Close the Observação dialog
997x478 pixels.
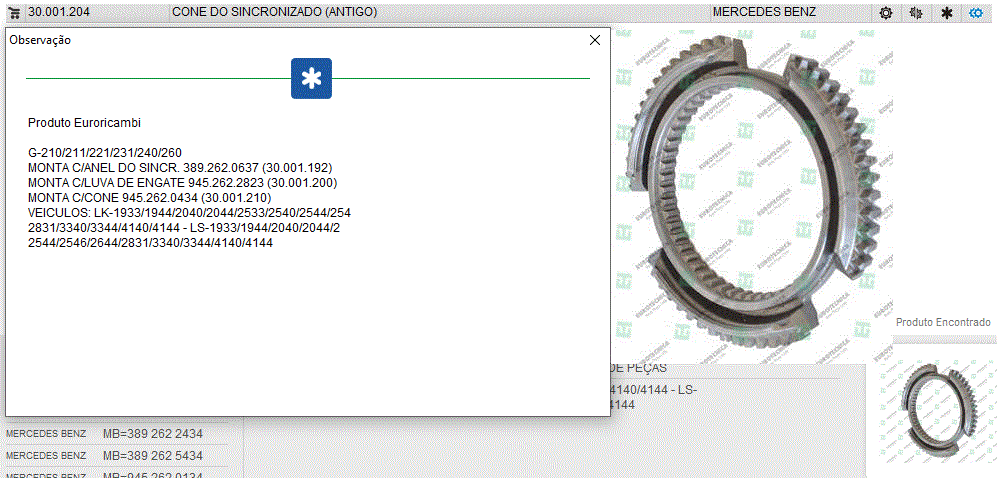click(x=595, y=40)
